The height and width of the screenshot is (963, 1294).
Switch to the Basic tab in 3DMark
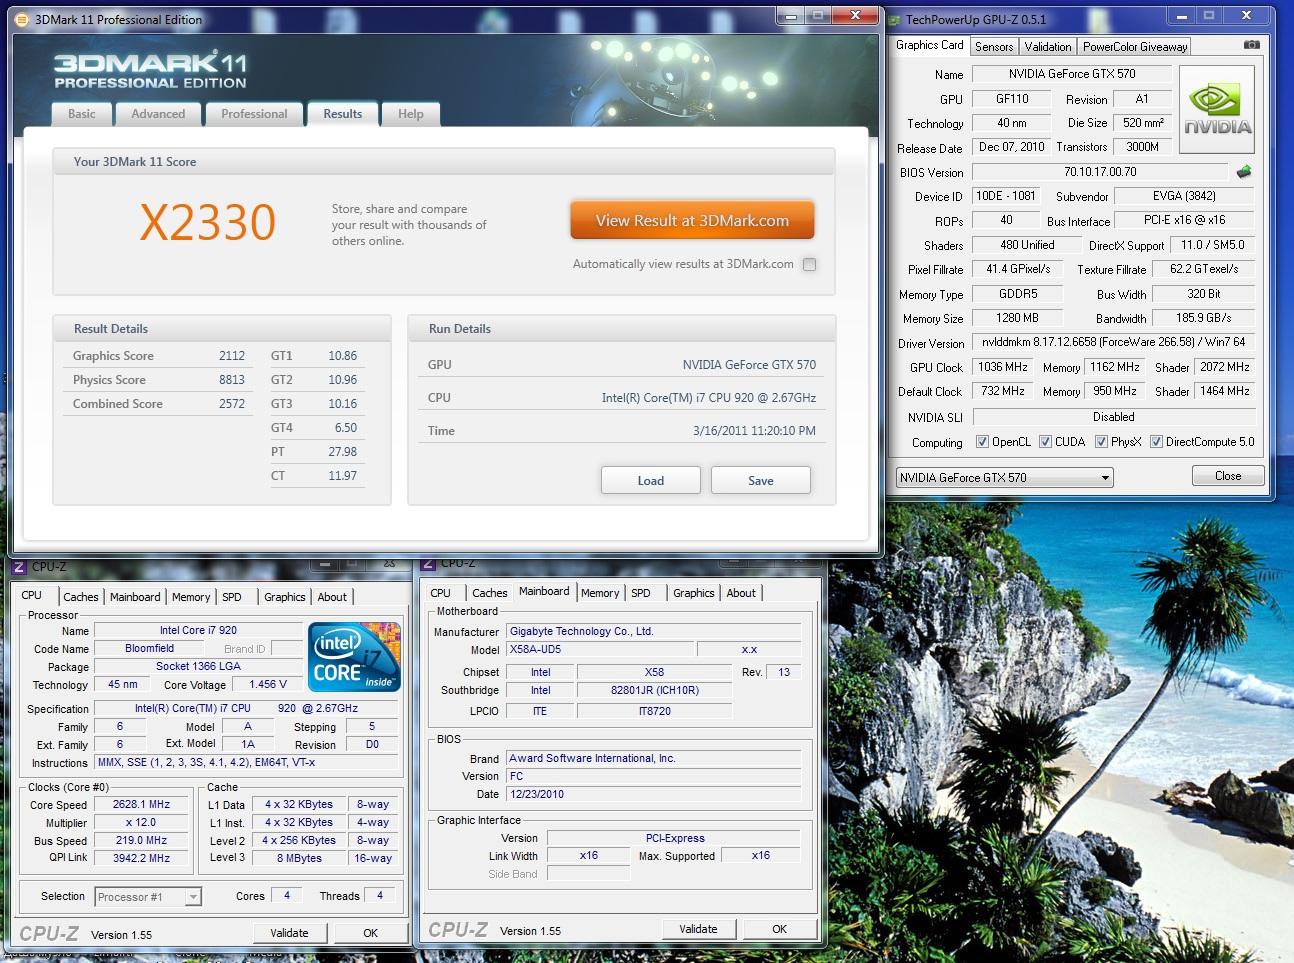[82, 114]
